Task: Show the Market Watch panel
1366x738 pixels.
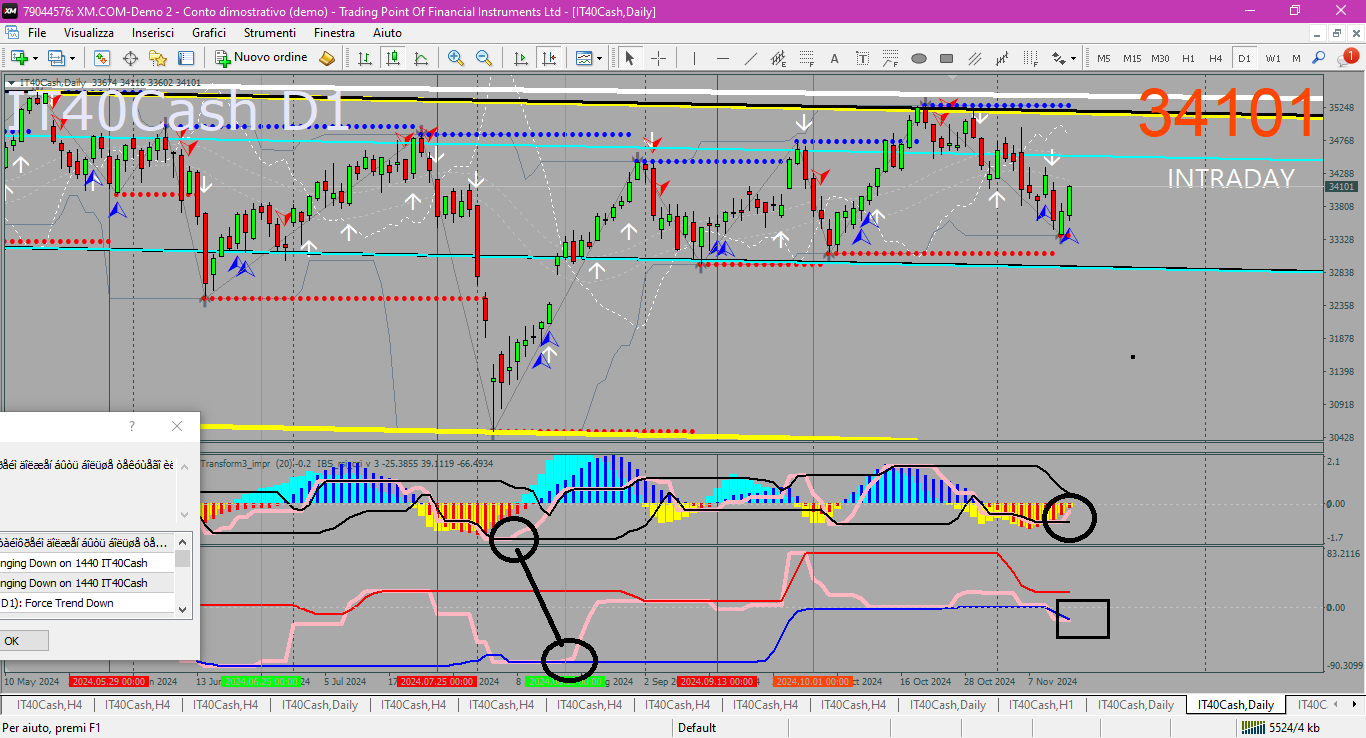Action: point(102,58)
